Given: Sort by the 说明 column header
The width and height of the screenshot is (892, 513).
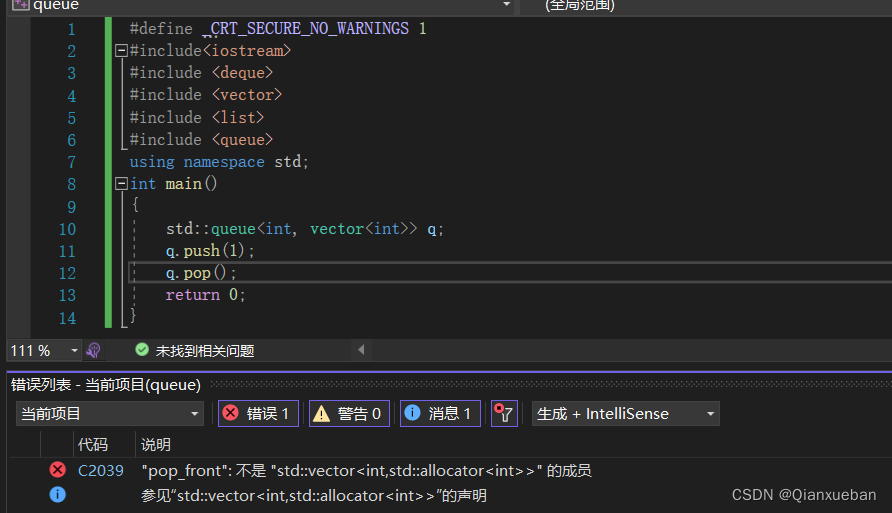Looking at the screenshot, I should pyautogui.click(x=155, y=445).
